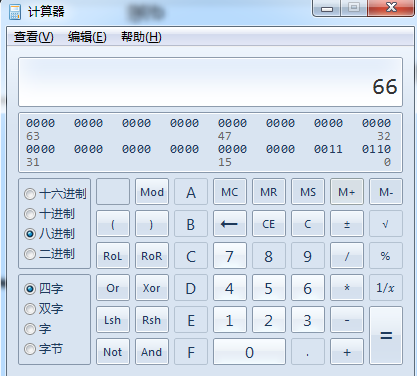
Task: Click the bit group 0011 in binary display
Action: click(328, 149)
